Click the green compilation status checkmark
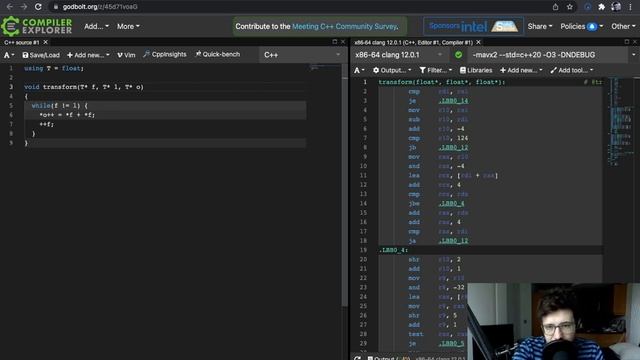640x360 pixels. tap(458, 55)
